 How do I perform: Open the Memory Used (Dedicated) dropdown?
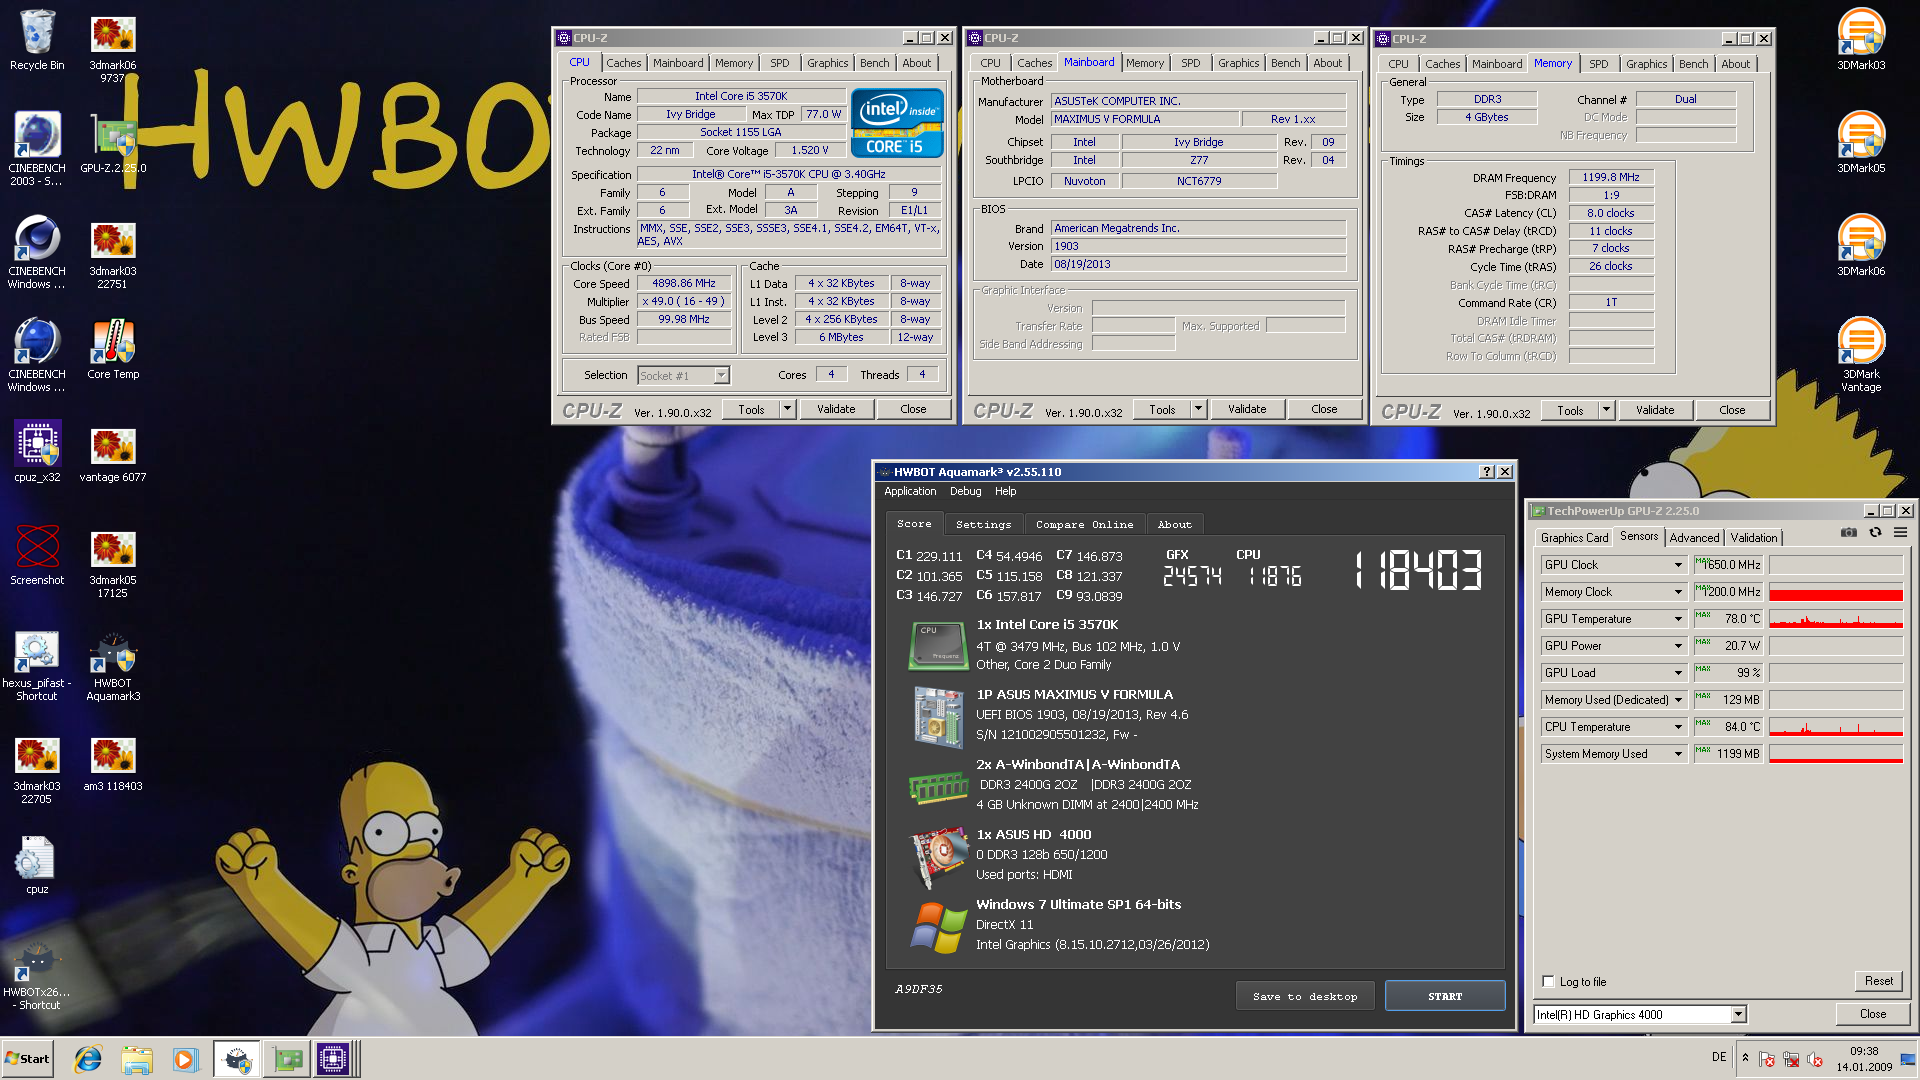click(1678, 700)
